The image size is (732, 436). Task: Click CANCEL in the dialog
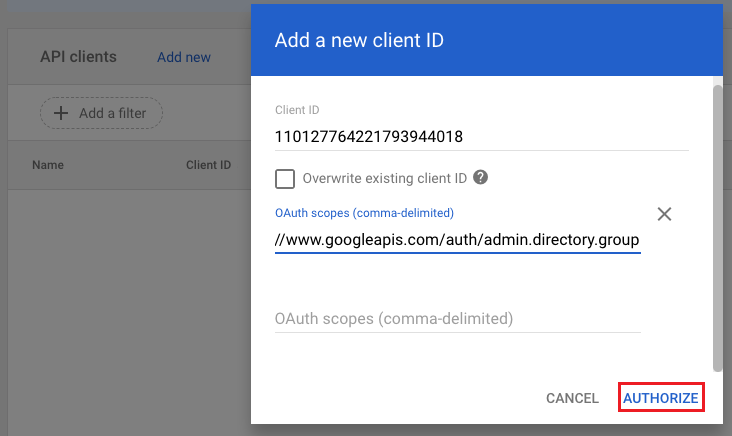pyautogui.click(x=572, y=398)
